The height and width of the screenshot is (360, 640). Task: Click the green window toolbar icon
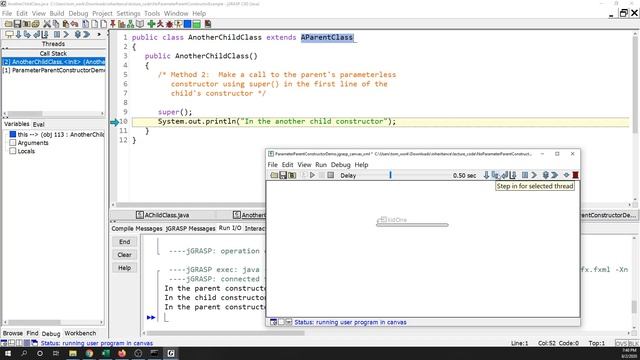196,24
